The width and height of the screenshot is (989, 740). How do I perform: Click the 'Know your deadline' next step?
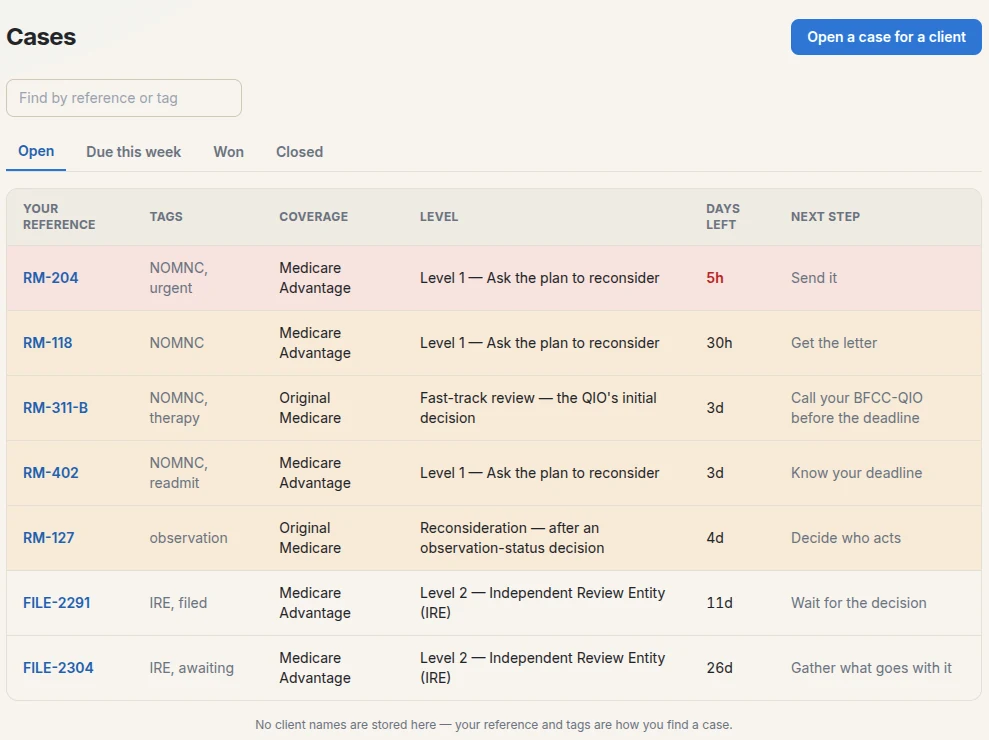857,473
